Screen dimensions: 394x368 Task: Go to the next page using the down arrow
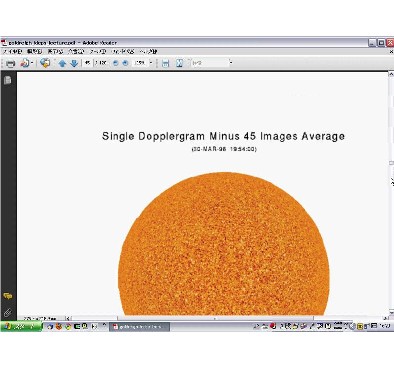point(74,63)
